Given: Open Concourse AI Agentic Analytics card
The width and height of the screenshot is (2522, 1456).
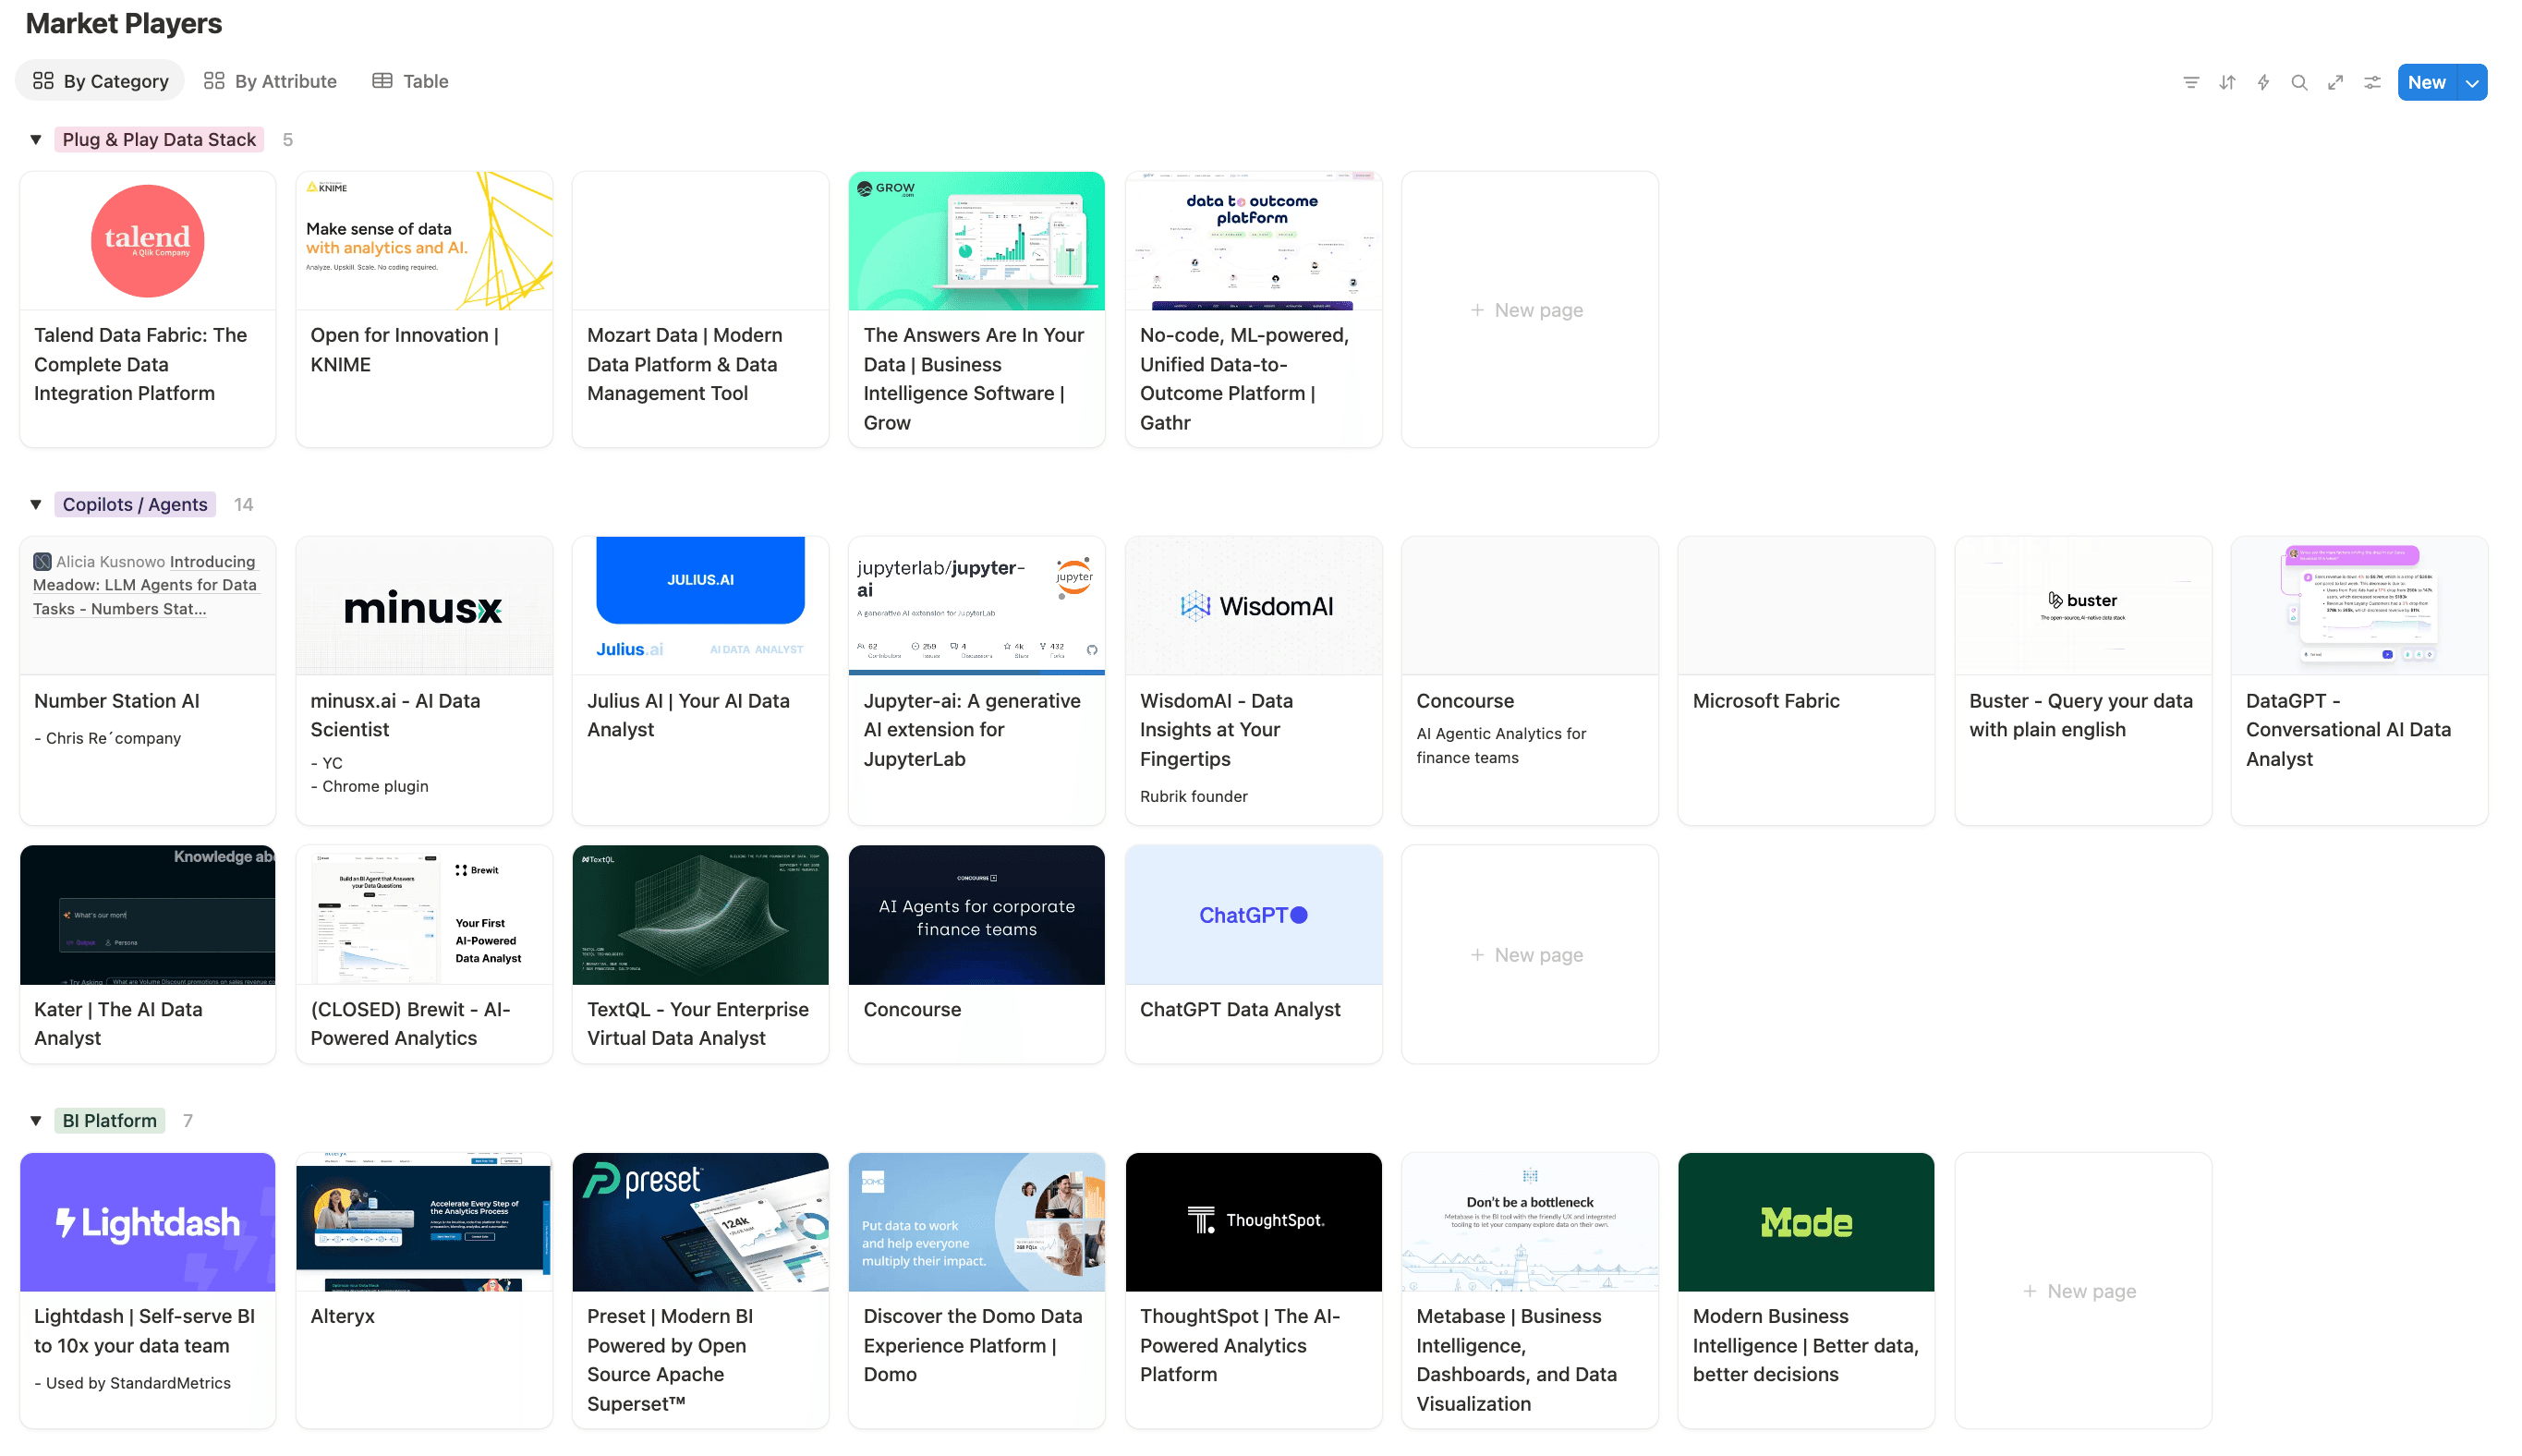Looking at the screenshot, I should click(x=1529, y=681).
